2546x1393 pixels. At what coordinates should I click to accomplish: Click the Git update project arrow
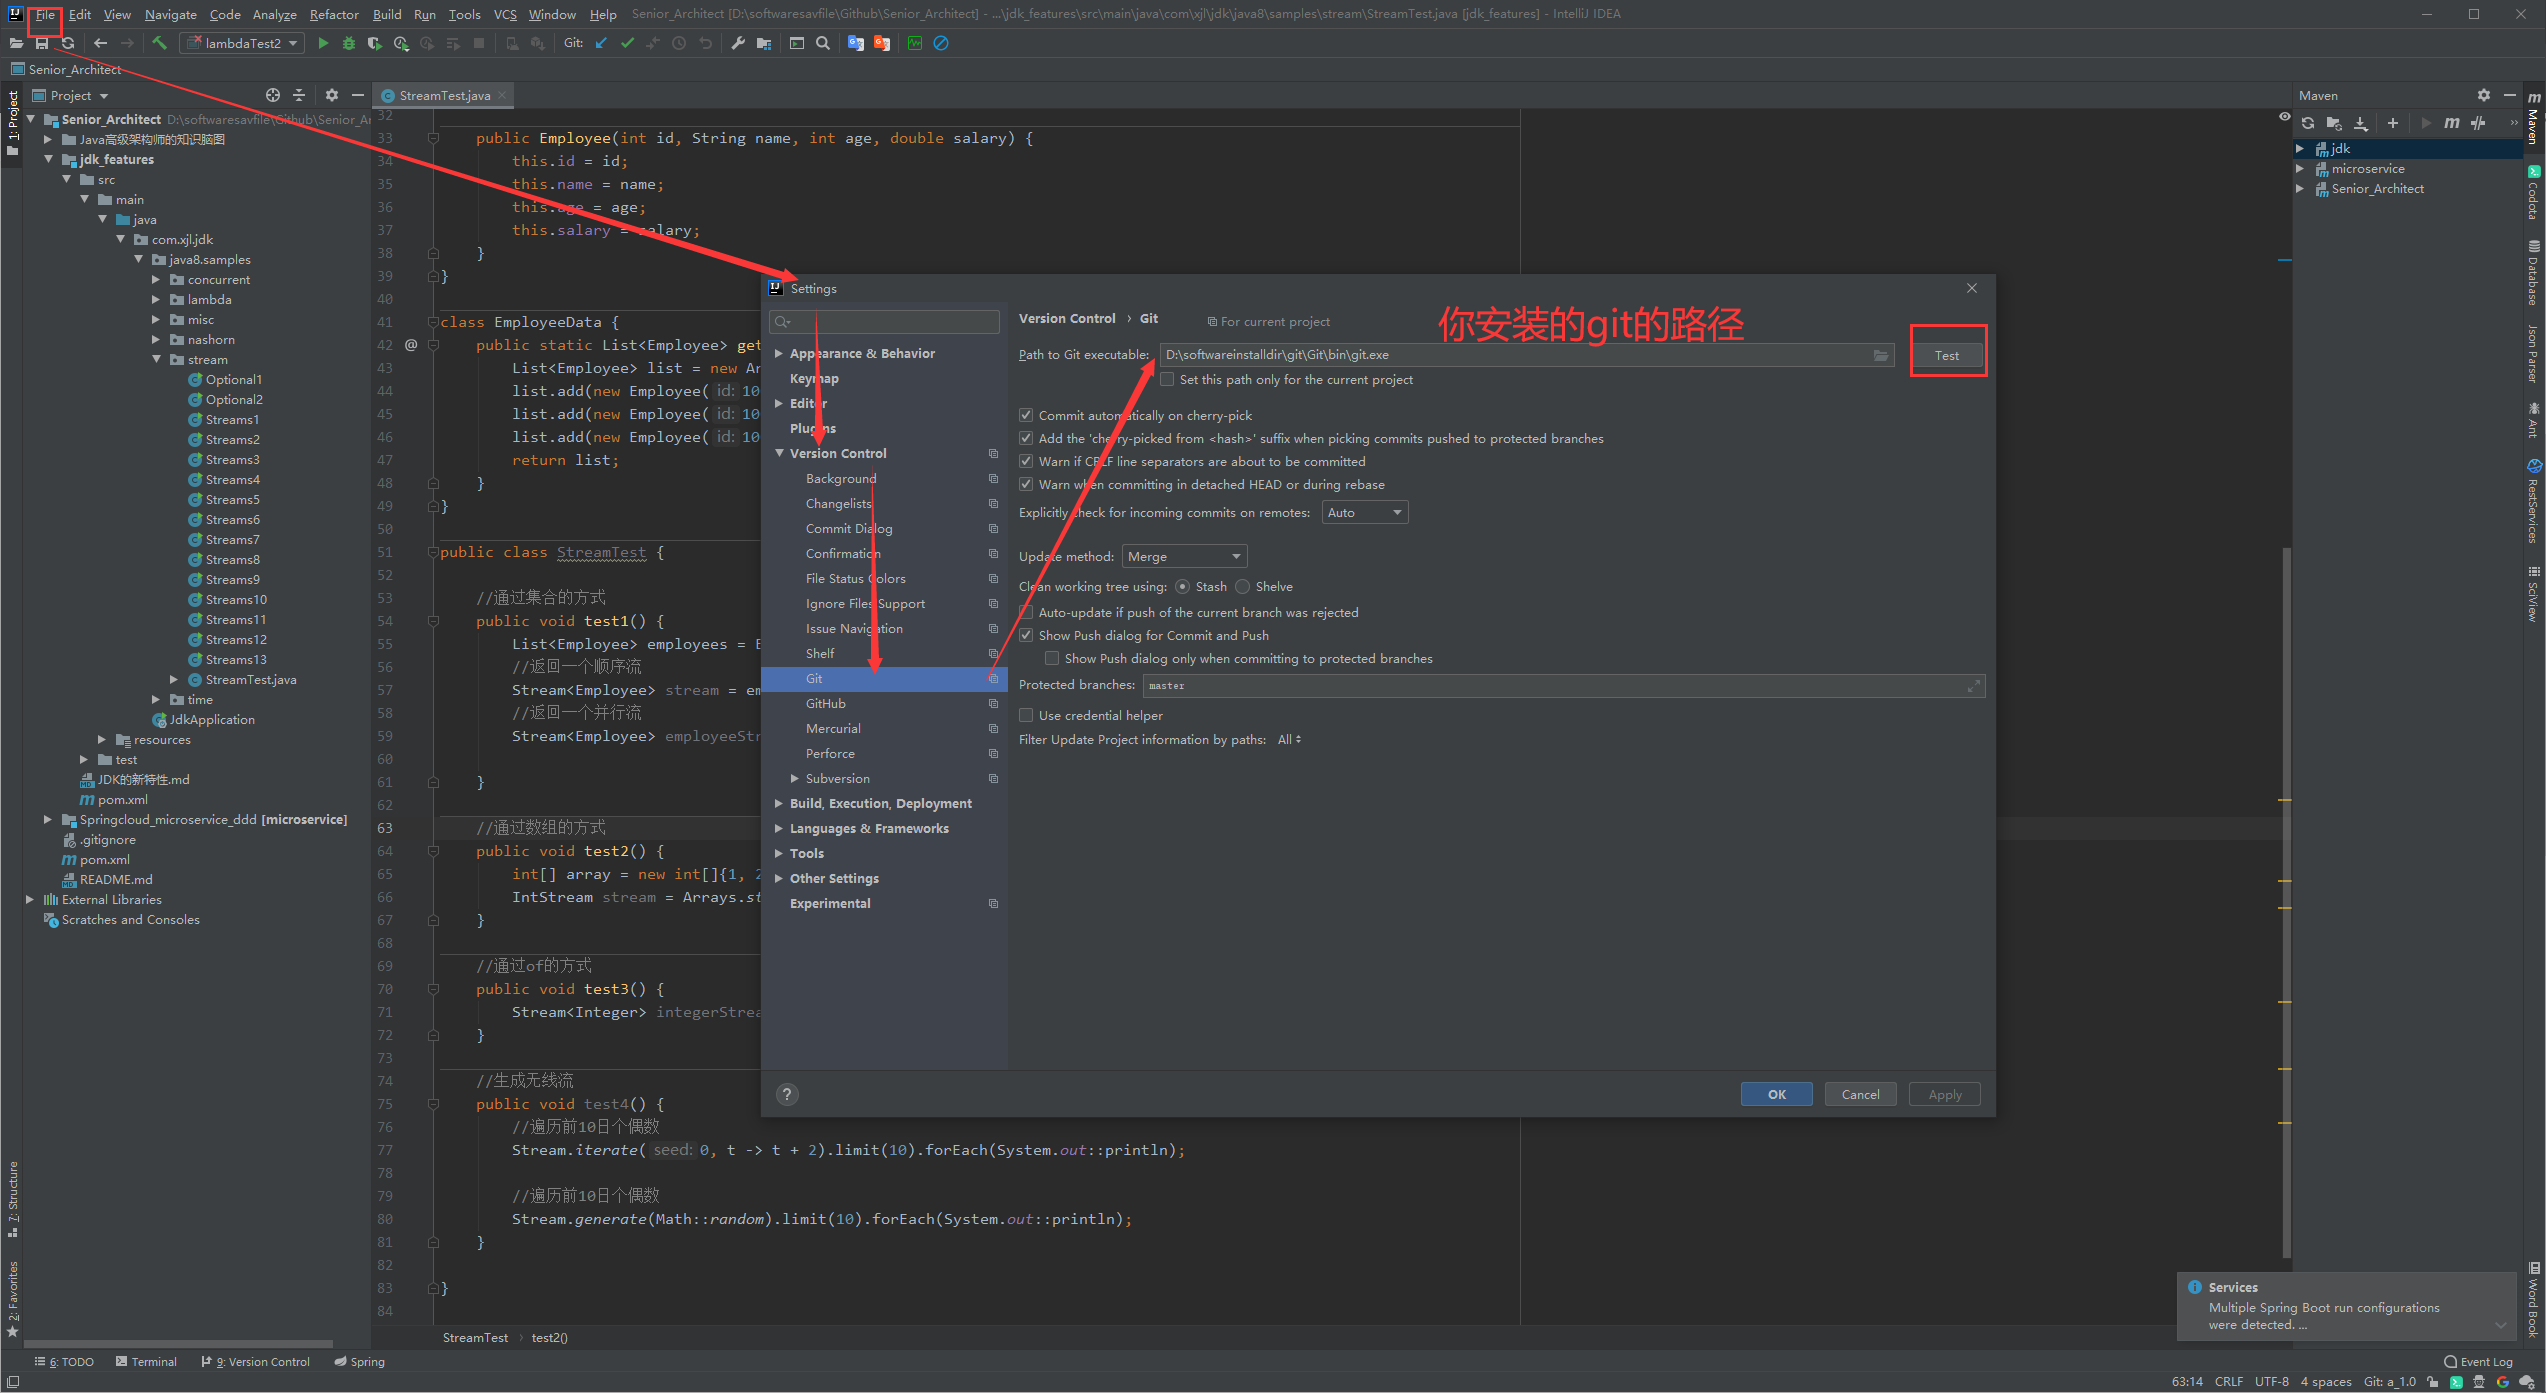tap(601, 43)
